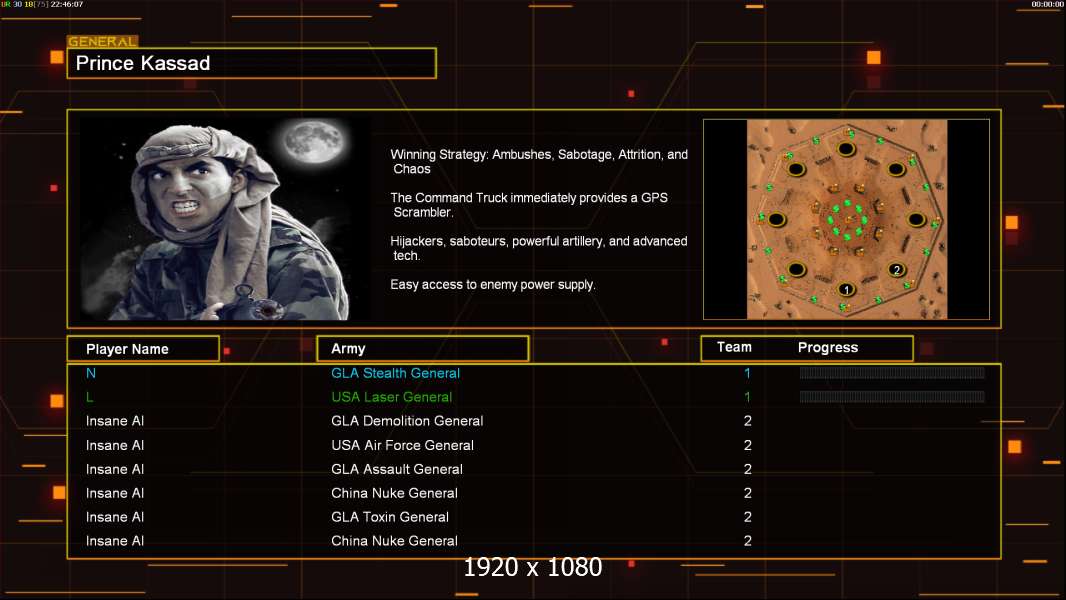Click start position 1 marker on map
This screenshot has width=1066, height=600.
pyautogui.click(x=846, y=289)
